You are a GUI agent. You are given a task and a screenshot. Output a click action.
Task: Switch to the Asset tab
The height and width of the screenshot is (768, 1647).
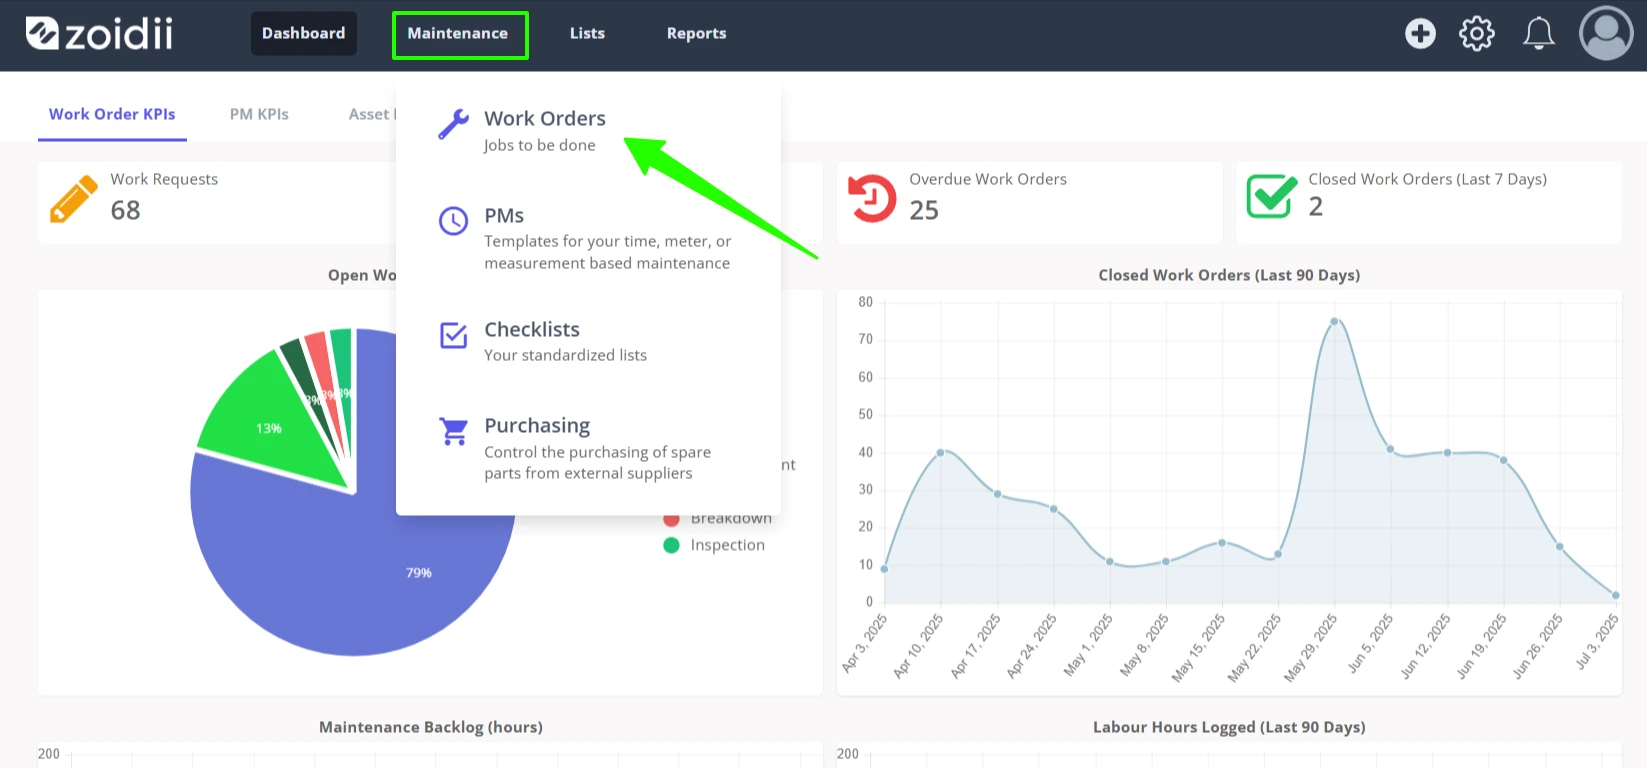point(371,114)
